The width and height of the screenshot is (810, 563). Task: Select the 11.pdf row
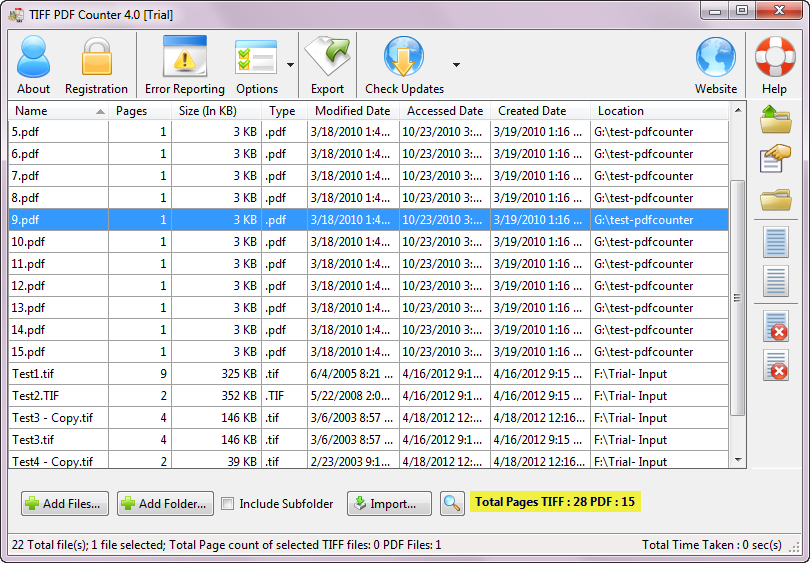368,264
